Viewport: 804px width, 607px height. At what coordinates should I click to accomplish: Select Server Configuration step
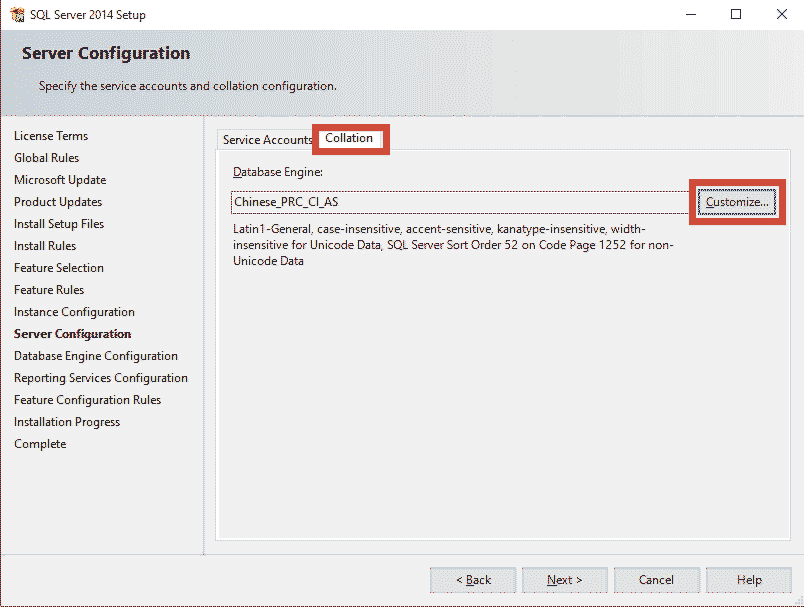click(72, 333)
